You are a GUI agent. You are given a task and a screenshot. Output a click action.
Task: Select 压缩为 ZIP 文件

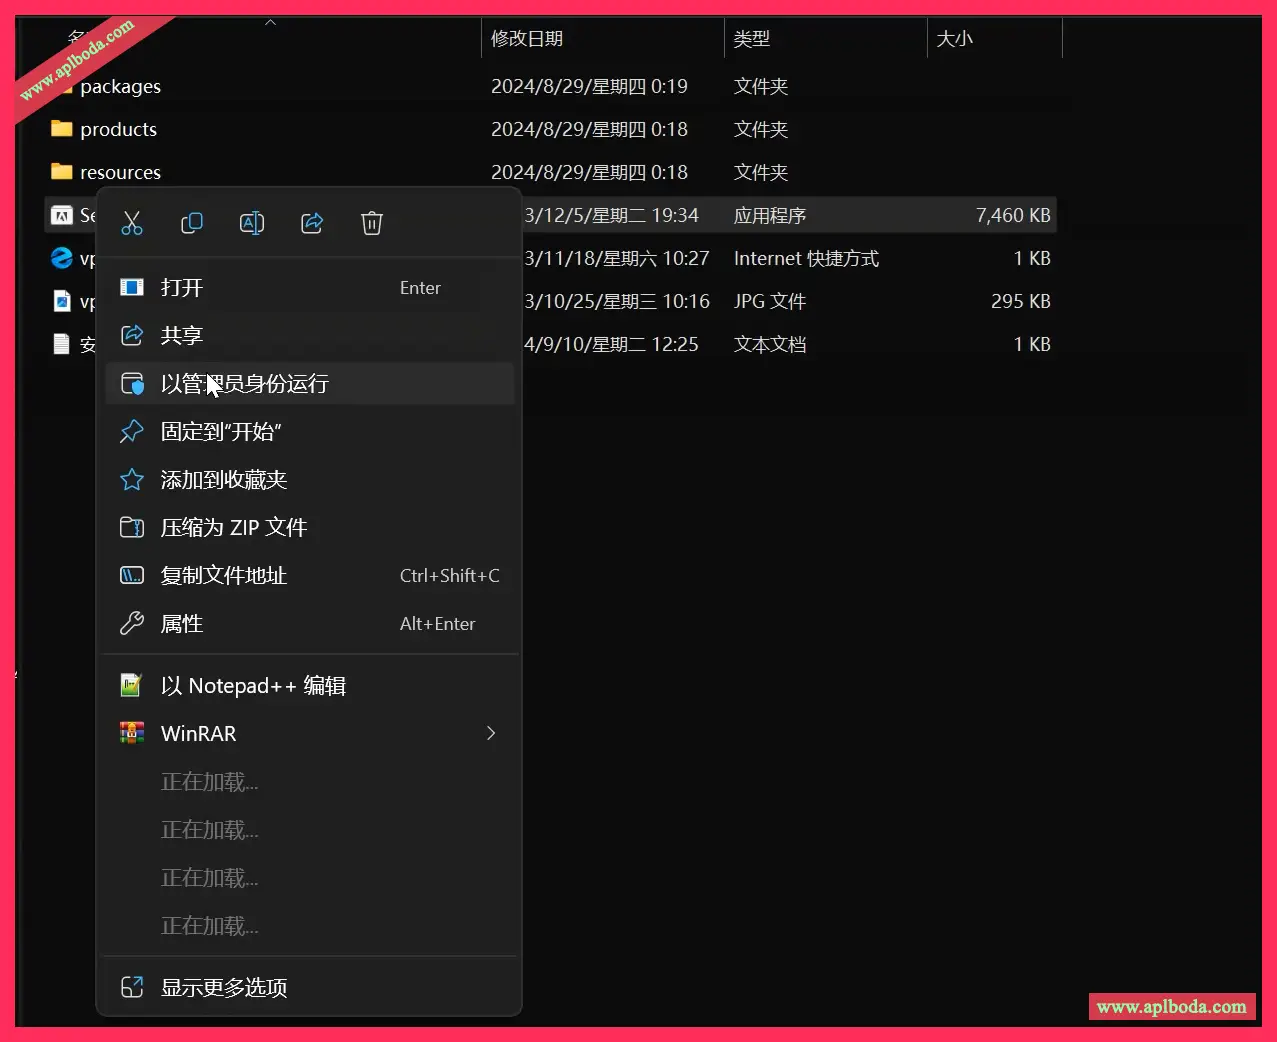[x=310, y=527]
